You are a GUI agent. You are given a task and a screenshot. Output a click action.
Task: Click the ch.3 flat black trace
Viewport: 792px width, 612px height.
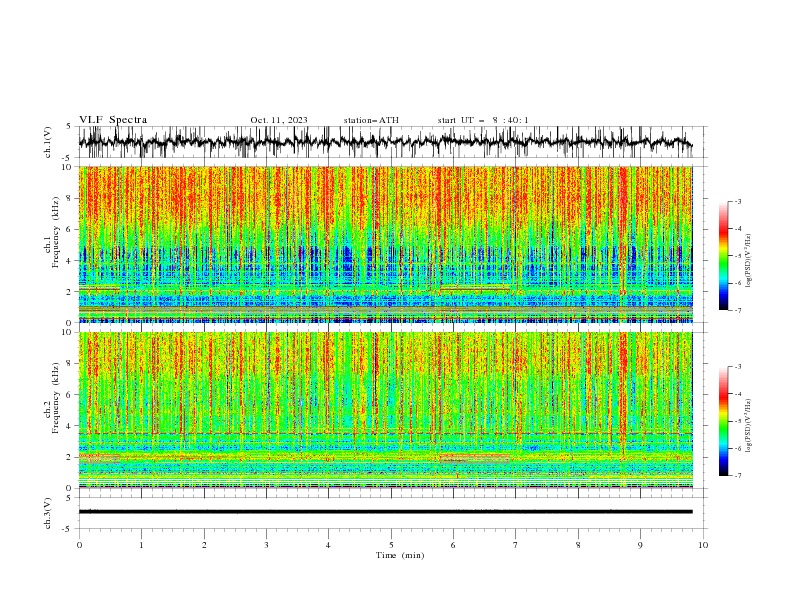pos(385,512)
